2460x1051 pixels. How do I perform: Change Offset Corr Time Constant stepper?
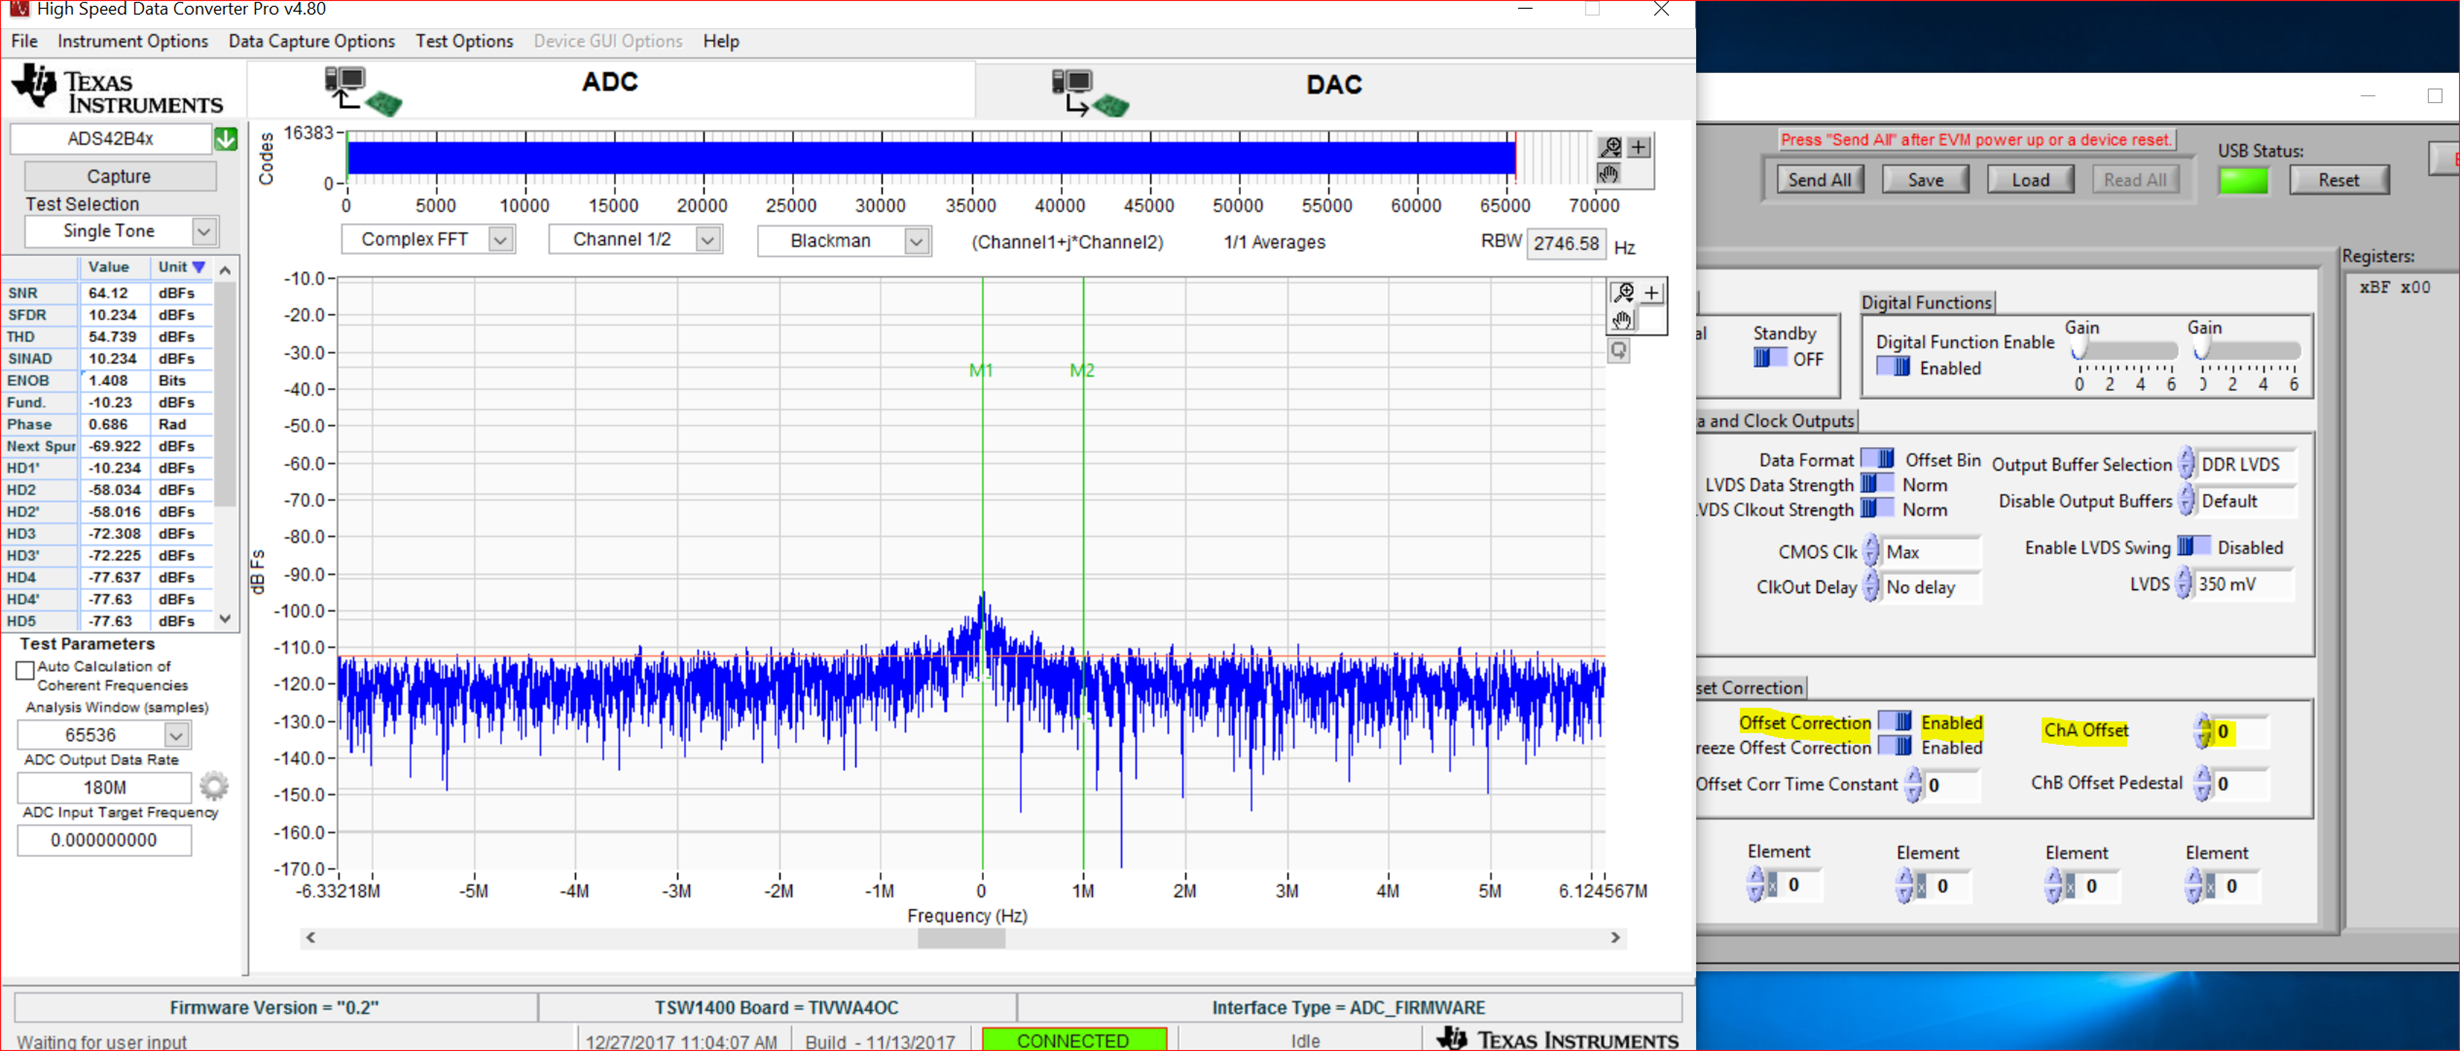point(1913,785)
